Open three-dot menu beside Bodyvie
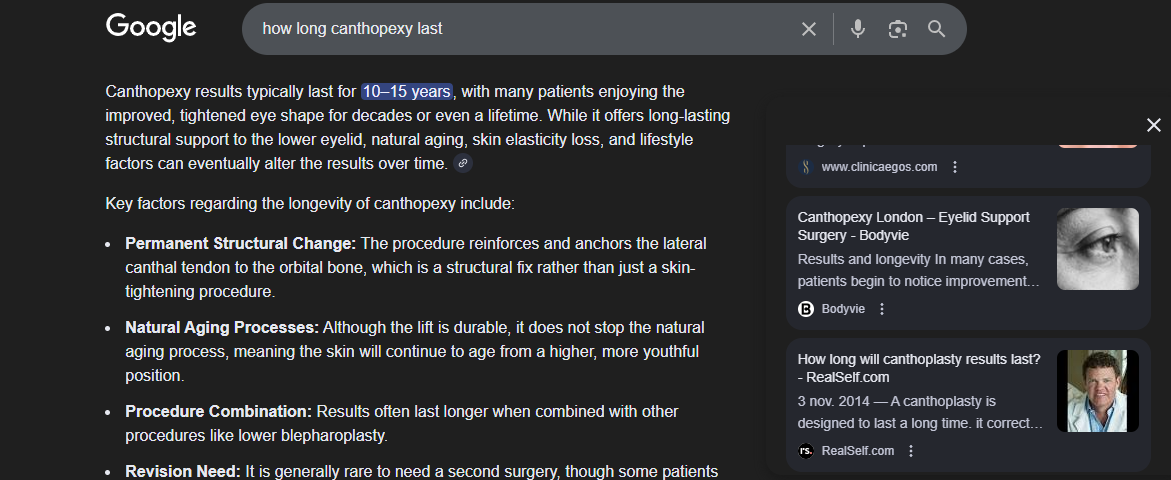The width and height of the screenshot is (1171, 480). click(x=882, y=309)
